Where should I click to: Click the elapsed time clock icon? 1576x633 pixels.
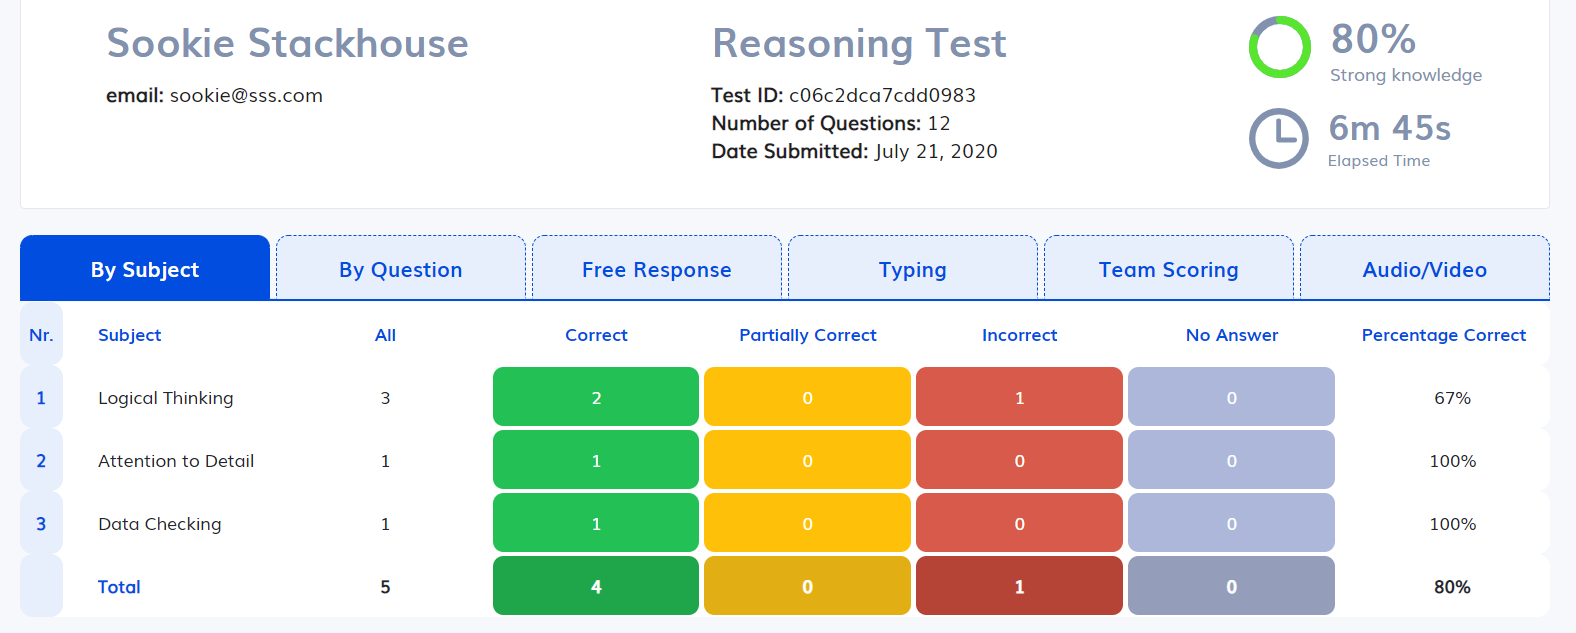(1278, 138)
